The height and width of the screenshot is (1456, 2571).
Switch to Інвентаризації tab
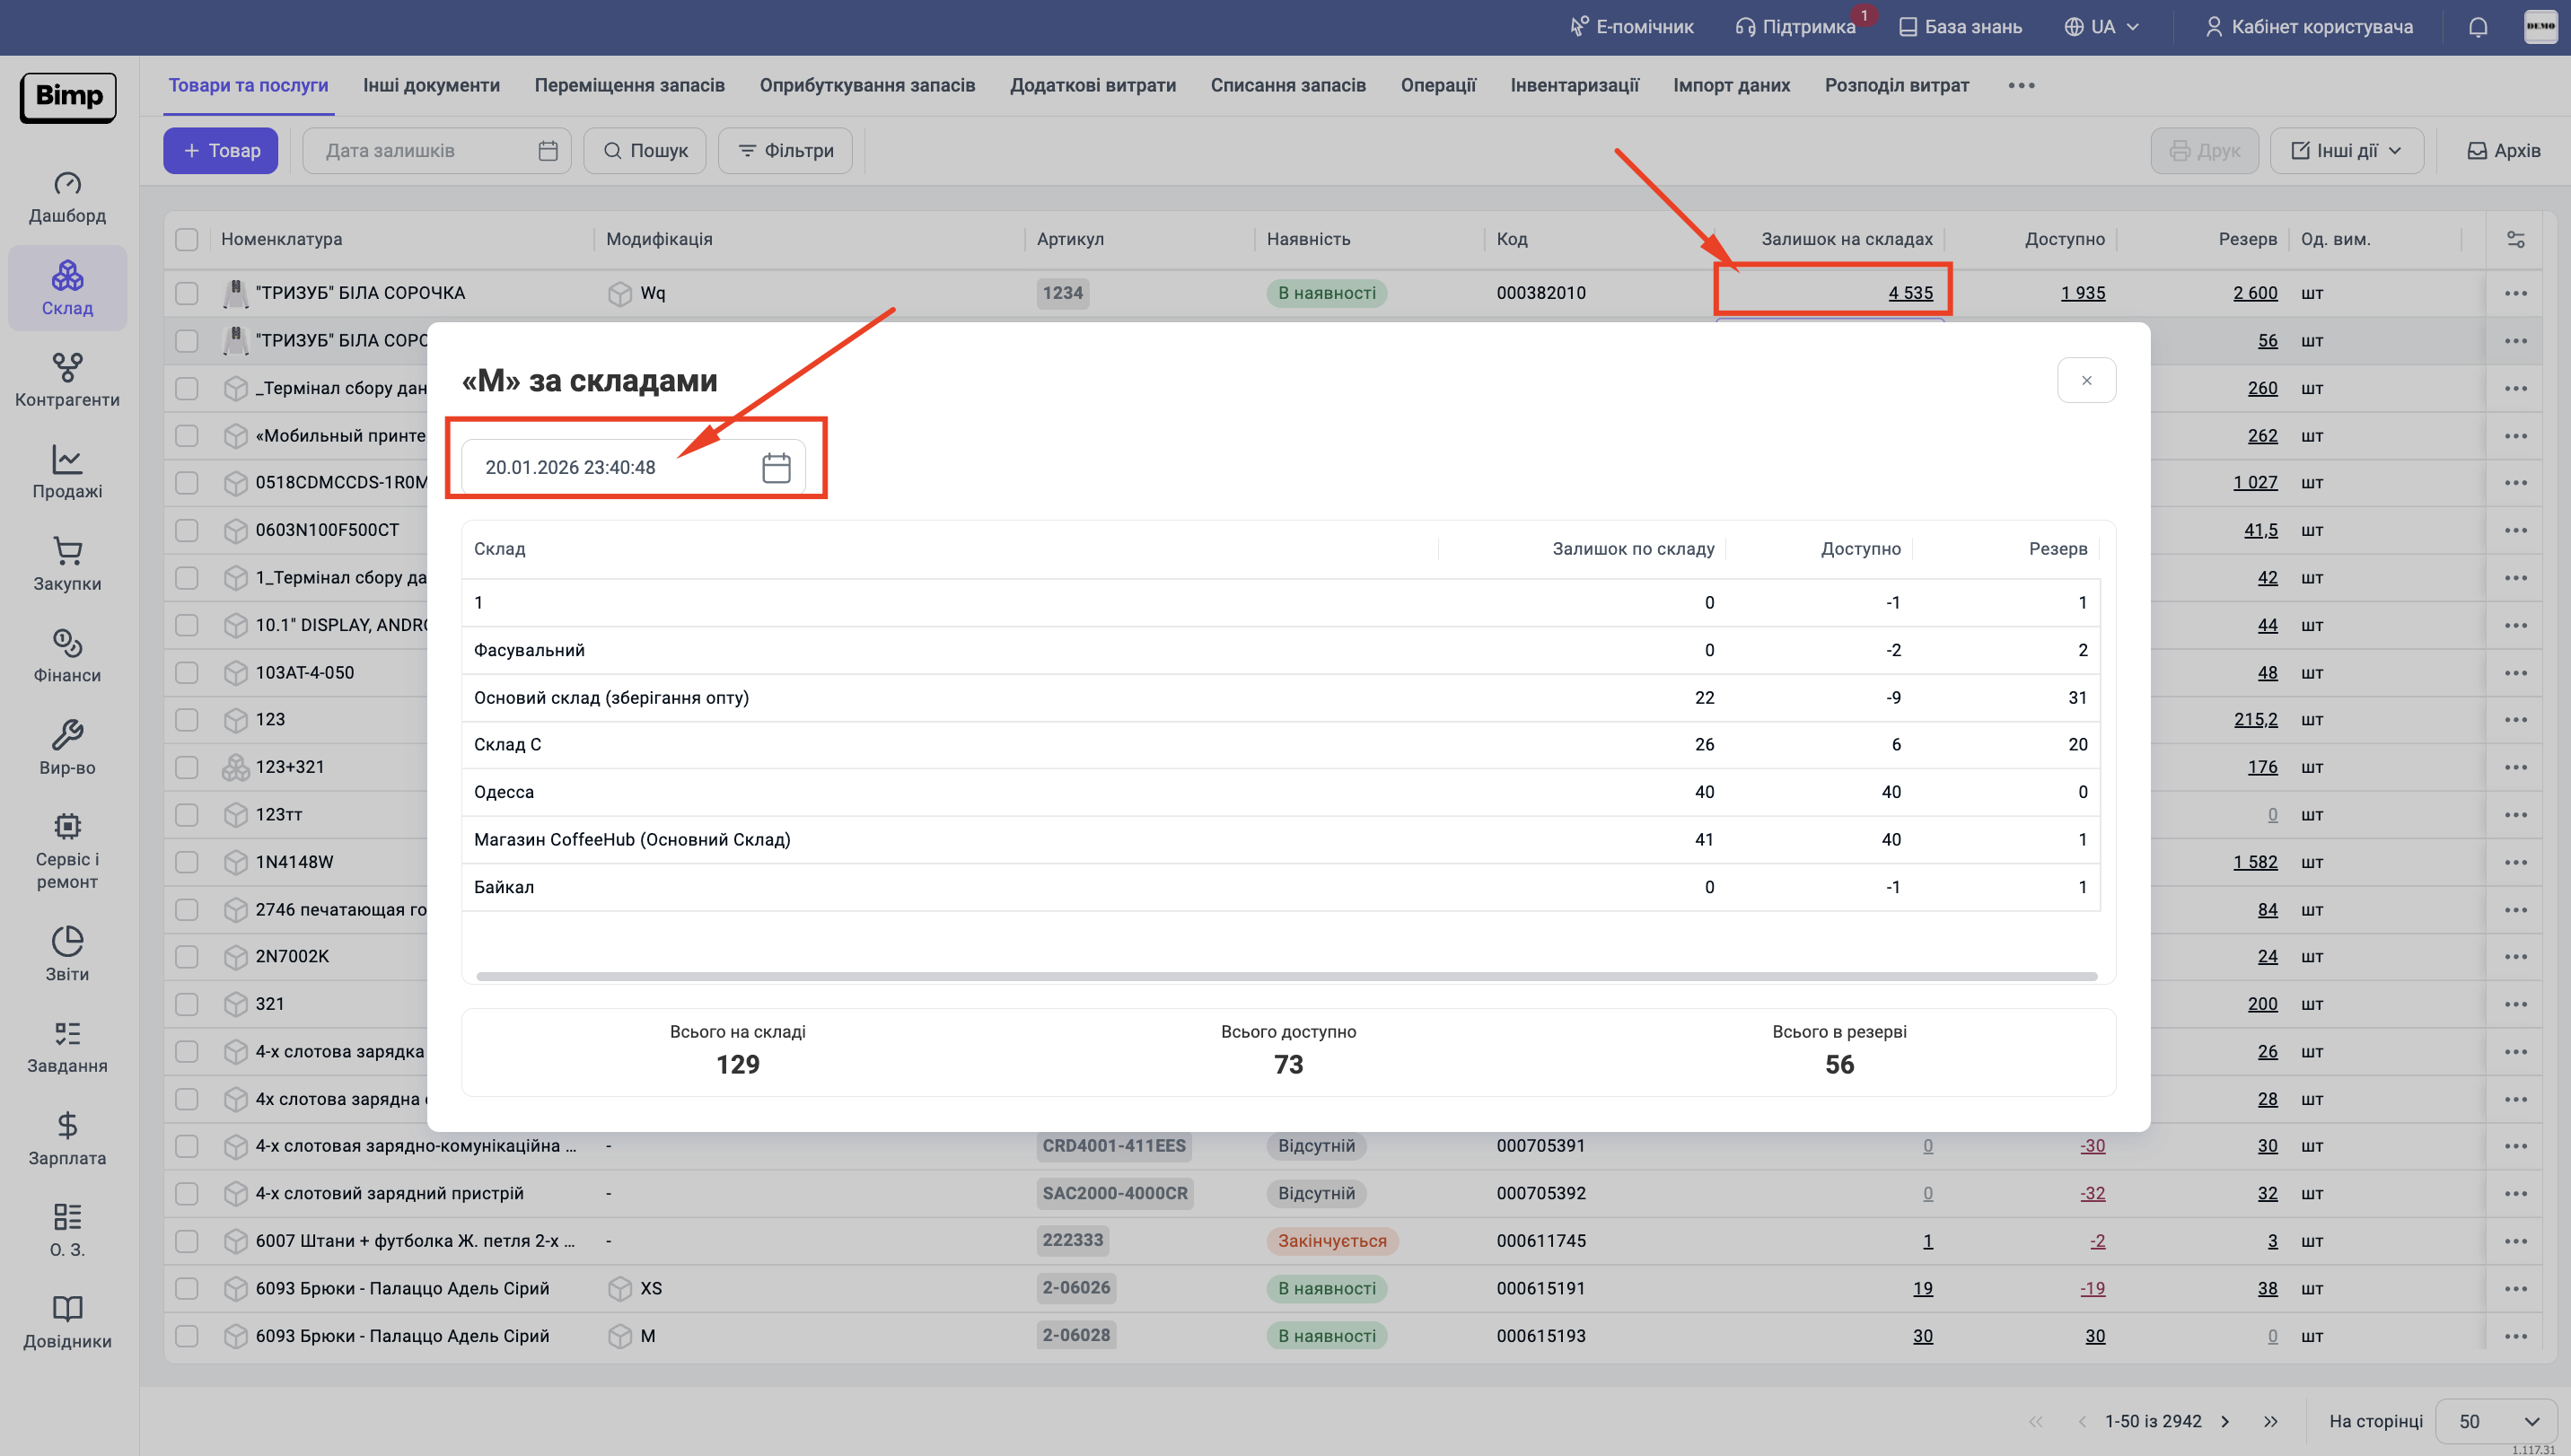1574,85
